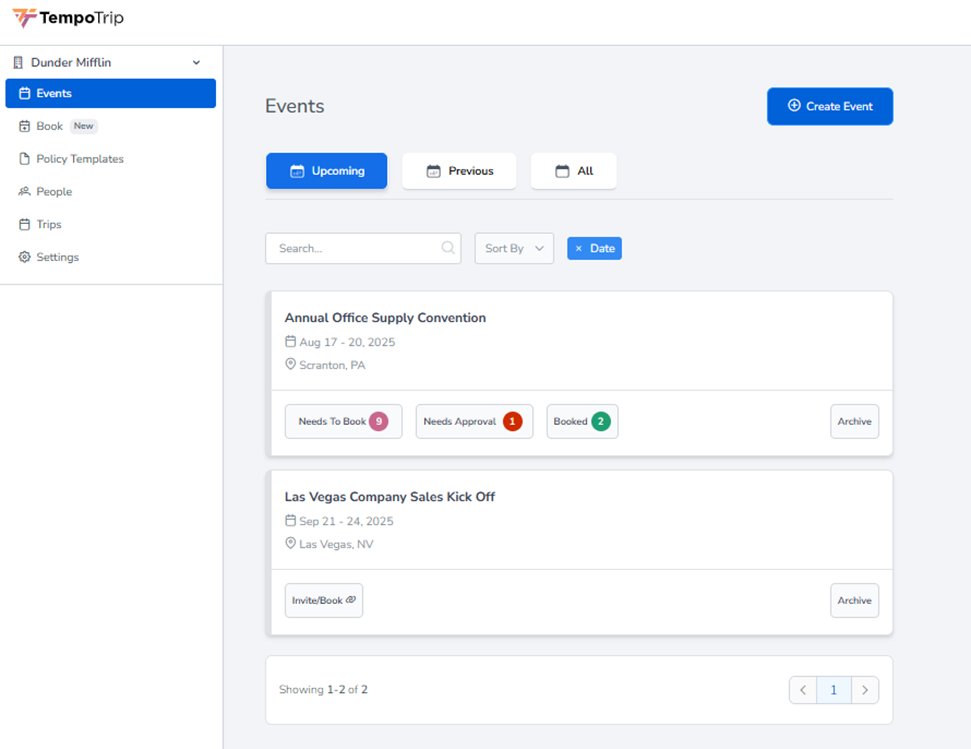The width and height of the screenshot is (971, 749).
Task: Click the events Search input field
Action: pyautogui.click(x=355, y=248)
